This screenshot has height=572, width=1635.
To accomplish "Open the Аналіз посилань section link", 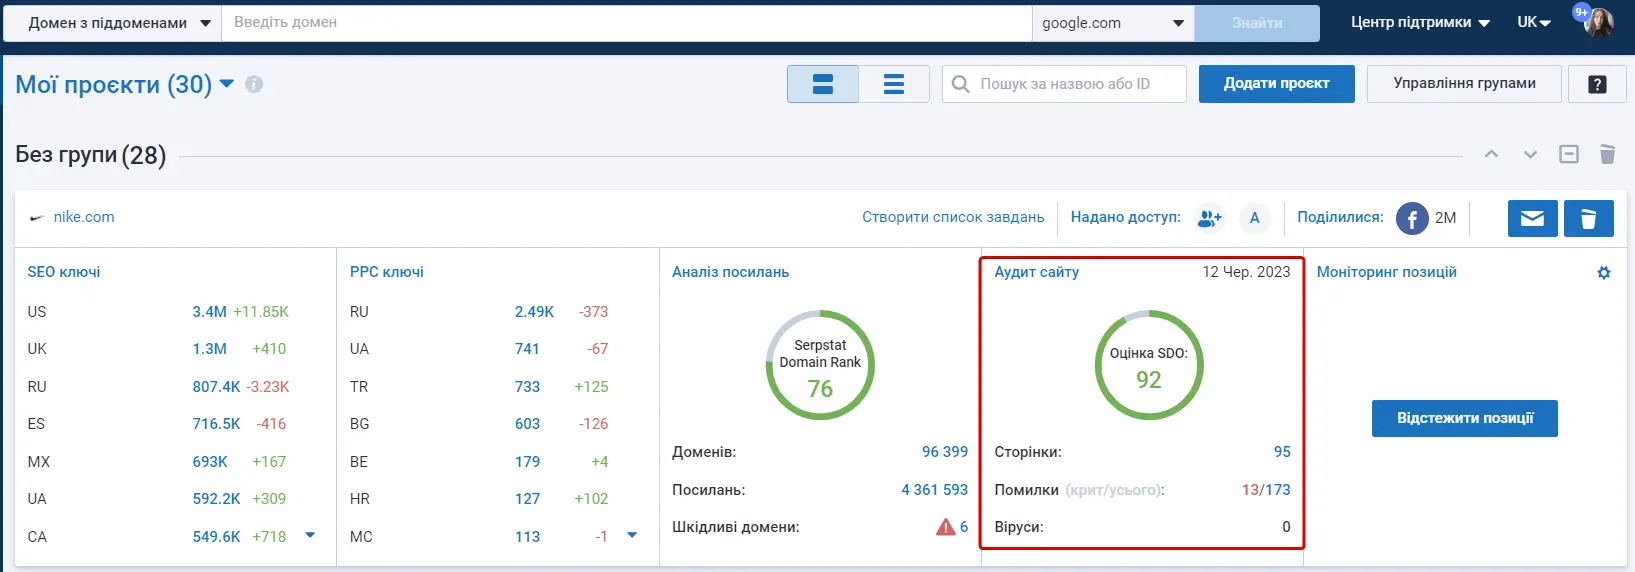I will click(x=730, y=272).
